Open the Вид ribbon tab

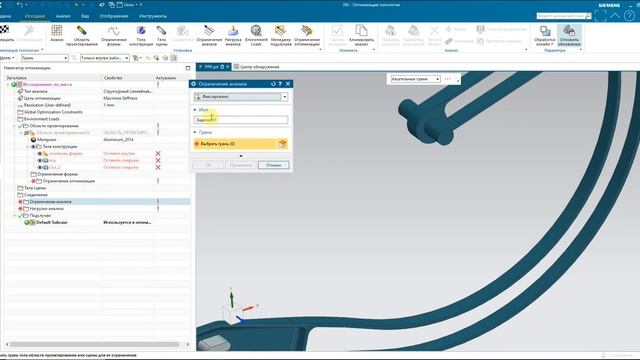click(85, 16)
